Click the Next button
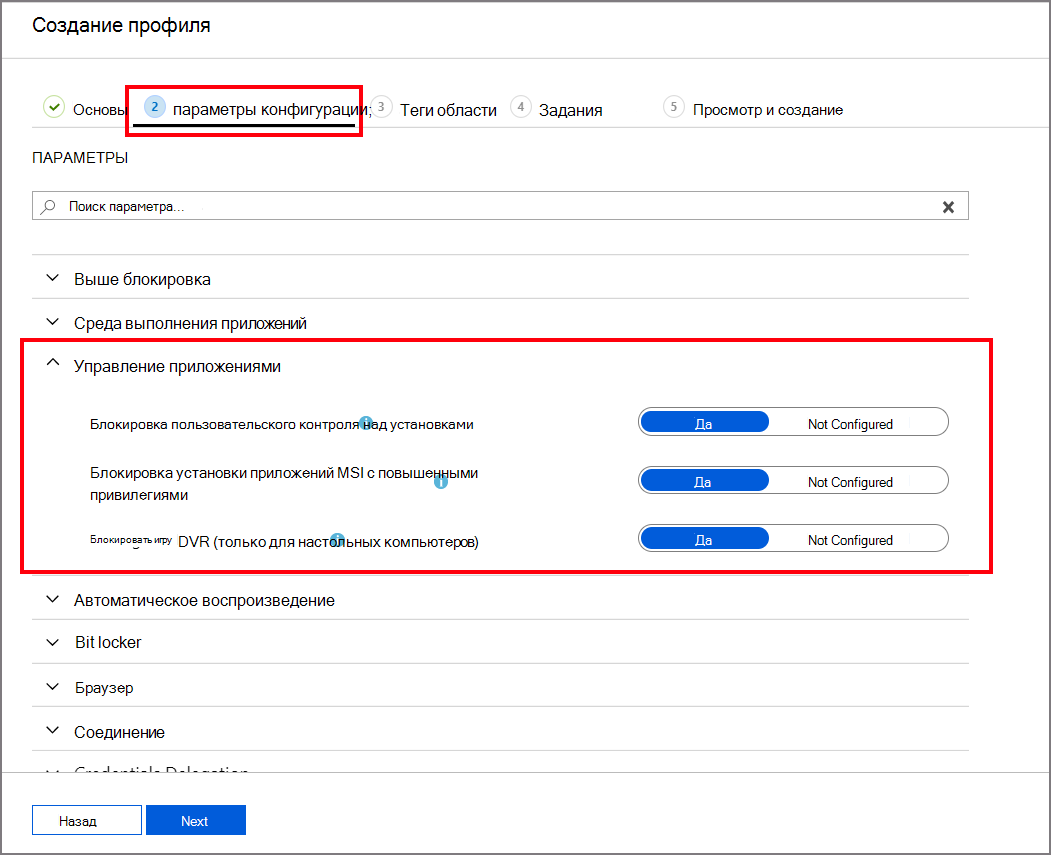Screen dimensions: 1051x855 pyautogui.click(x=195, y=821)
